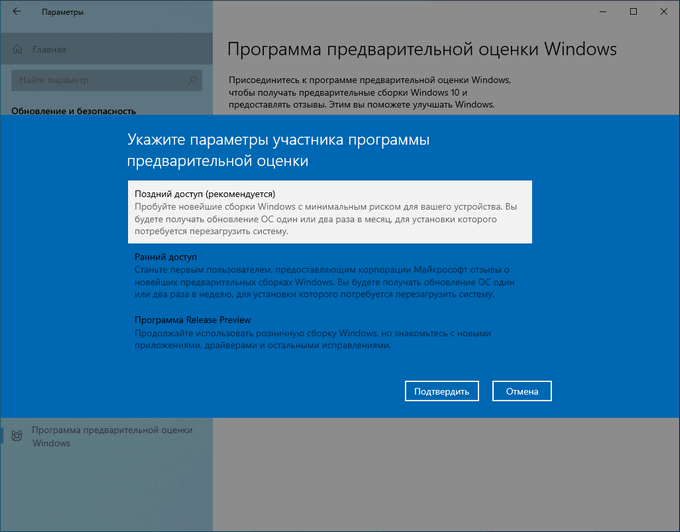
Task: Minimize the Параметры window
Action: point(603,12)
